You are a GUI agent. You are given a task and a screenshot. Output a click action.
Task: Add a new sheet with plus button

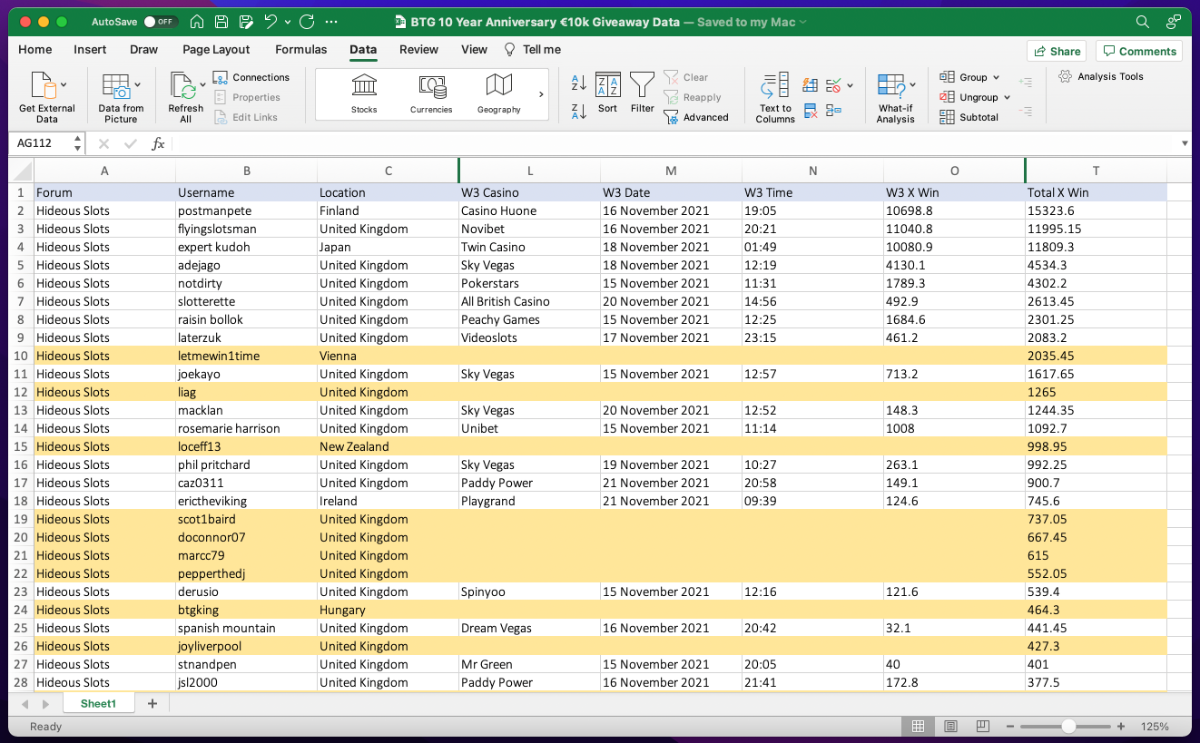click(x=152, y=703)
